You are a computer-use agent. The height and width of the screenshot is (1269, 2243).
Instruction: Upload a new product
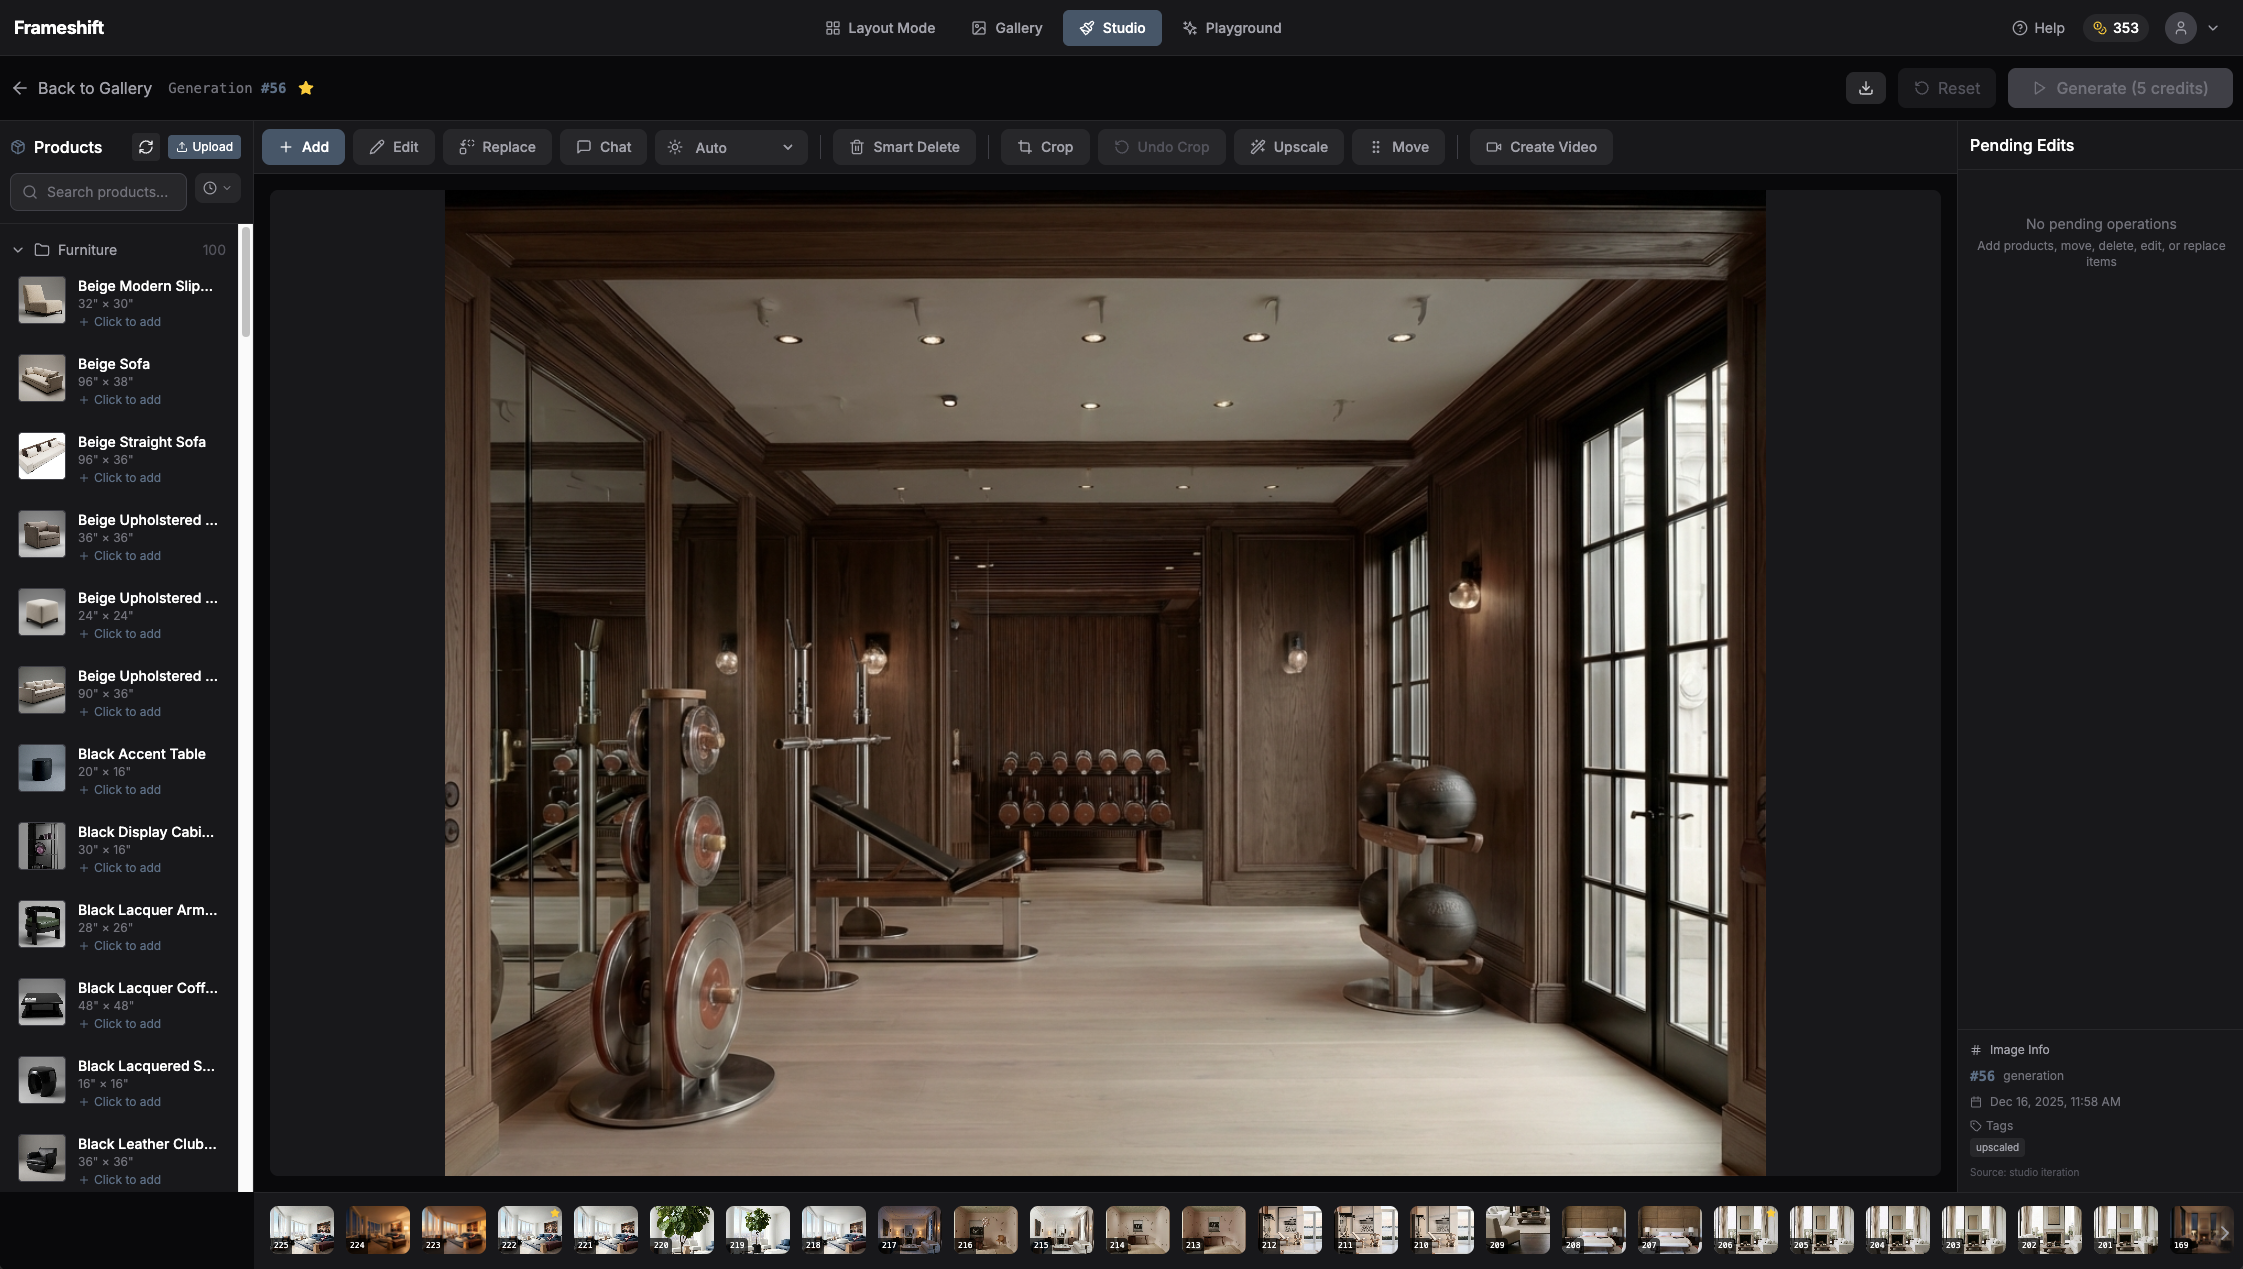point(204,147)
